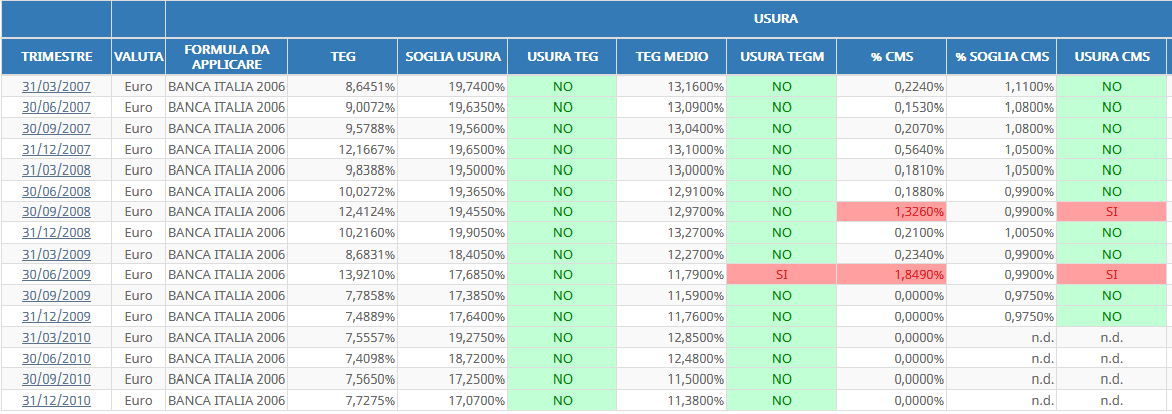
Task: Open the 30/09/2010 quarter link
Action: coord(56,380)
